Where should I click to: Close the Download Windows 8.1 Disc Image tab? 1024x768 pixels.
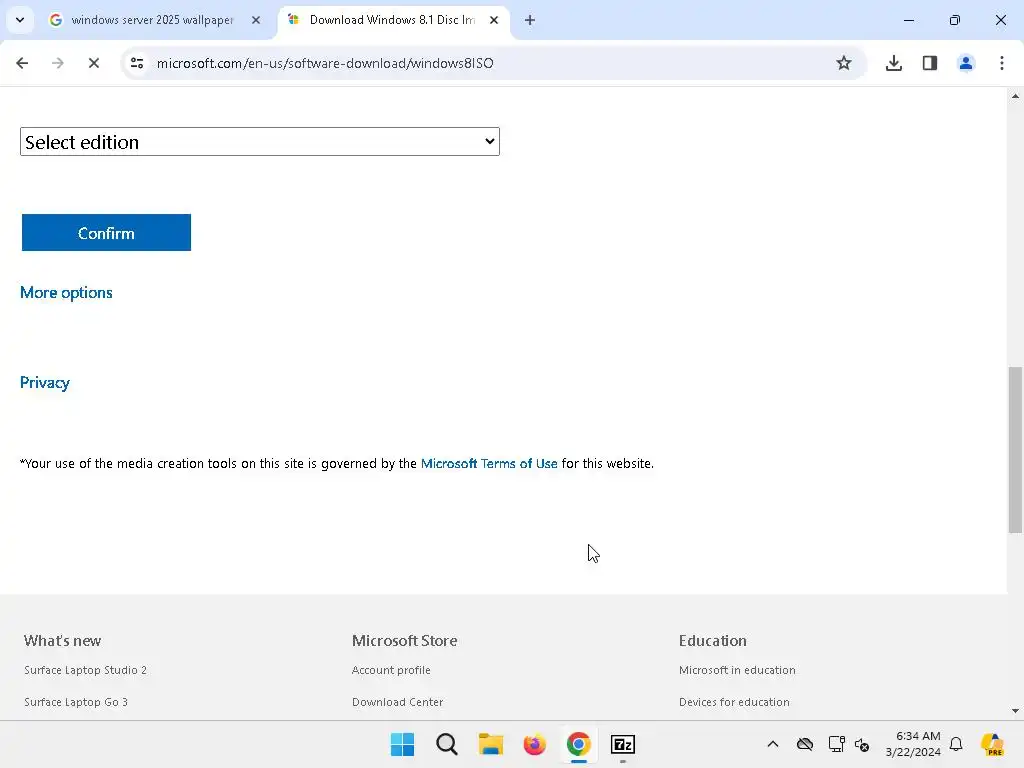coord(494,20)
